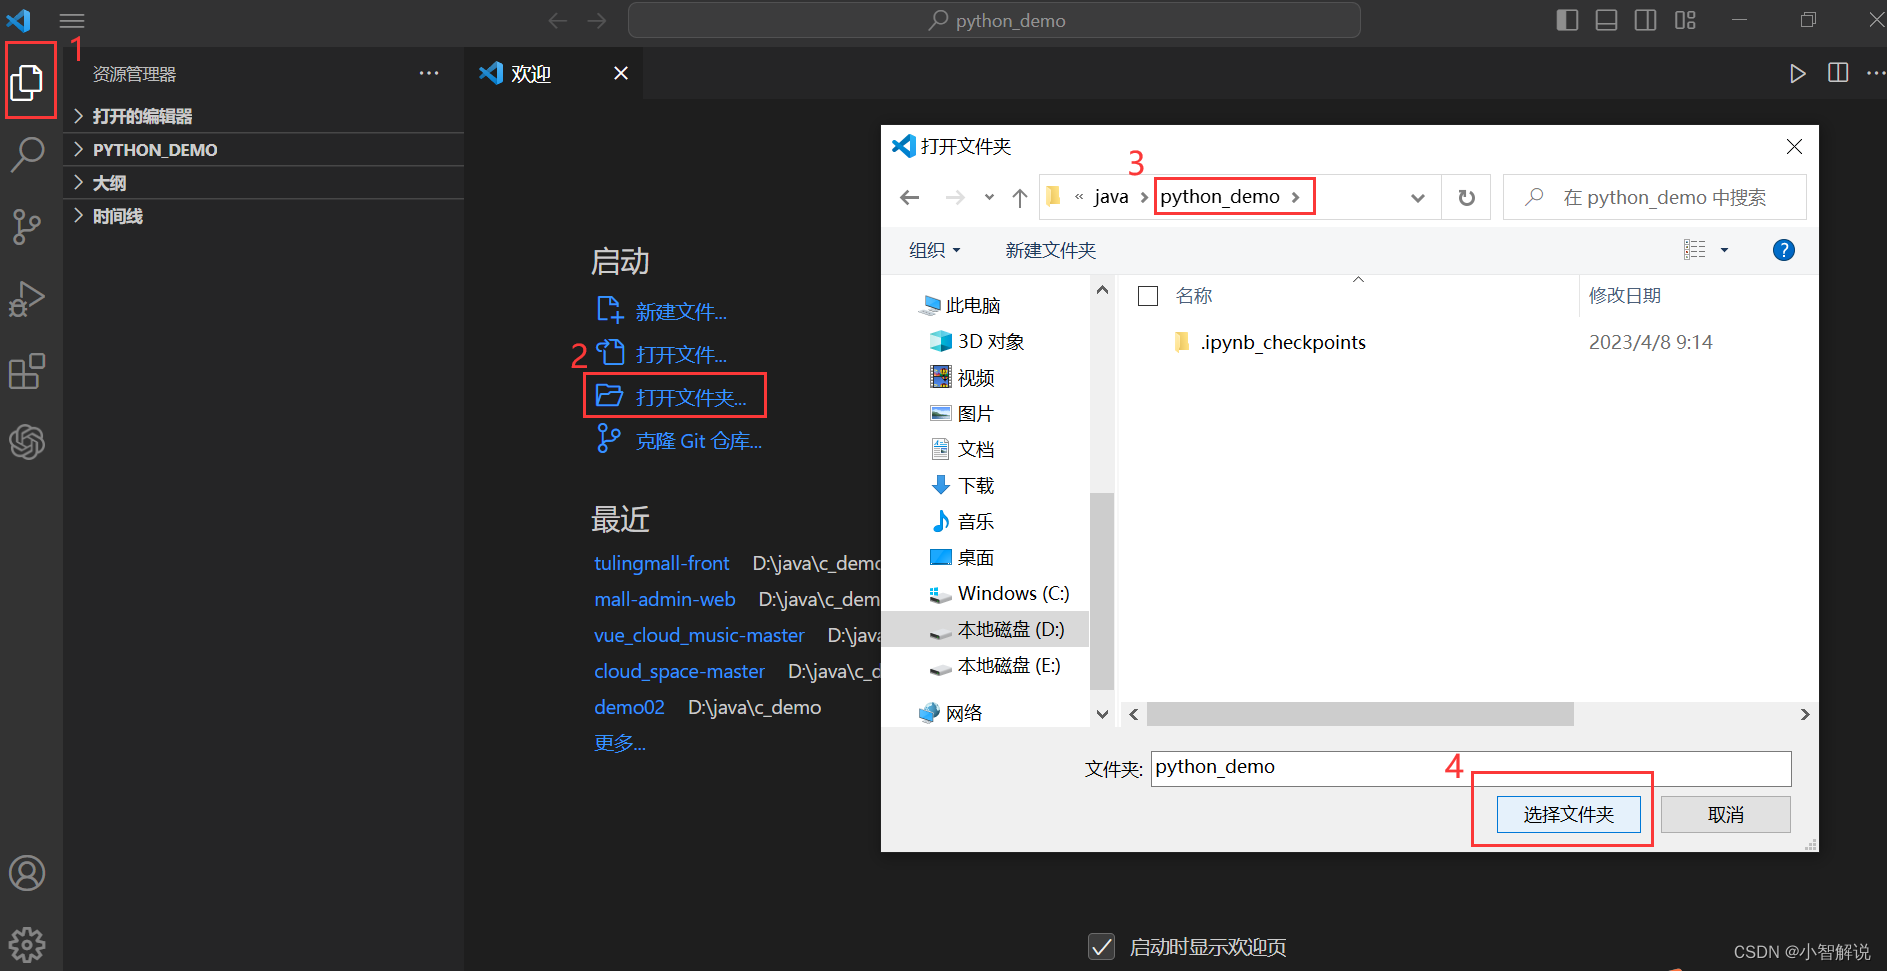Image resolution: width=1887 pixels, height=971 pixels.
Task: Open the Organize dropdown menu
Action: pyautogui.click(x=934, y=250)
